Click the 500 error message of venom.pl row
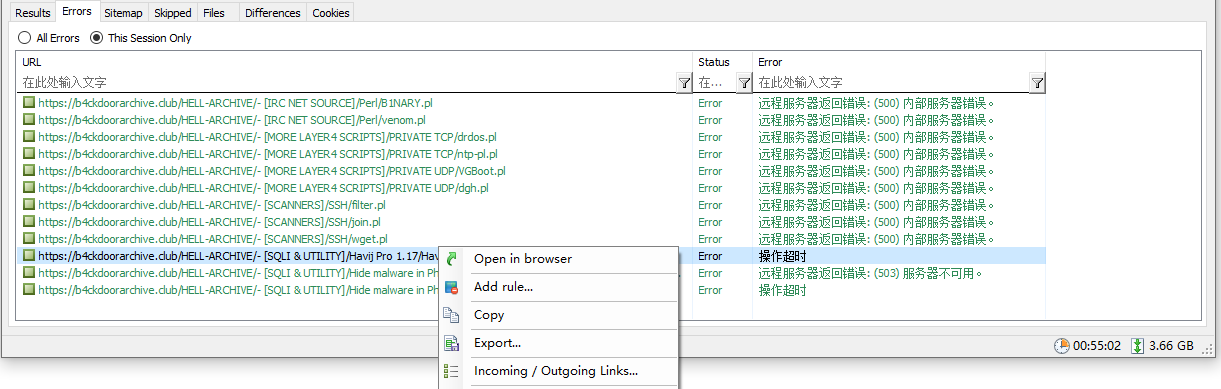1221x389 pixels. [877, 120]
